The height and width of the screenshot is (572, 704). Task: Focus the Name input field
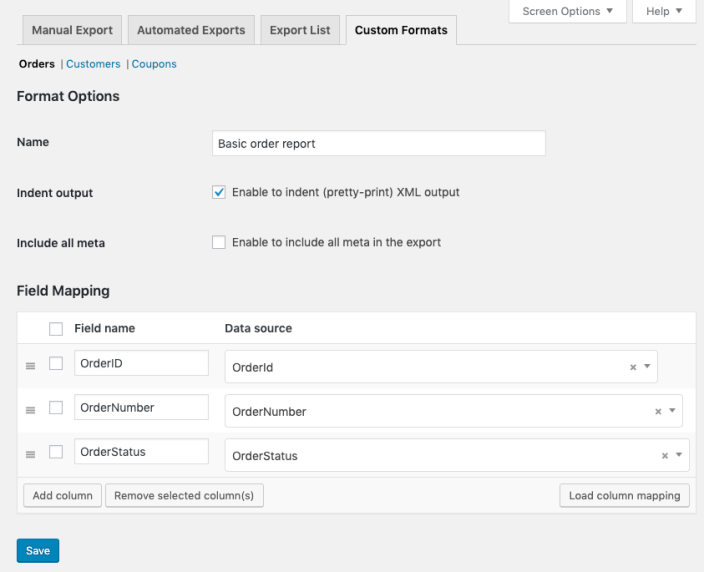click(x=379, y=143)
